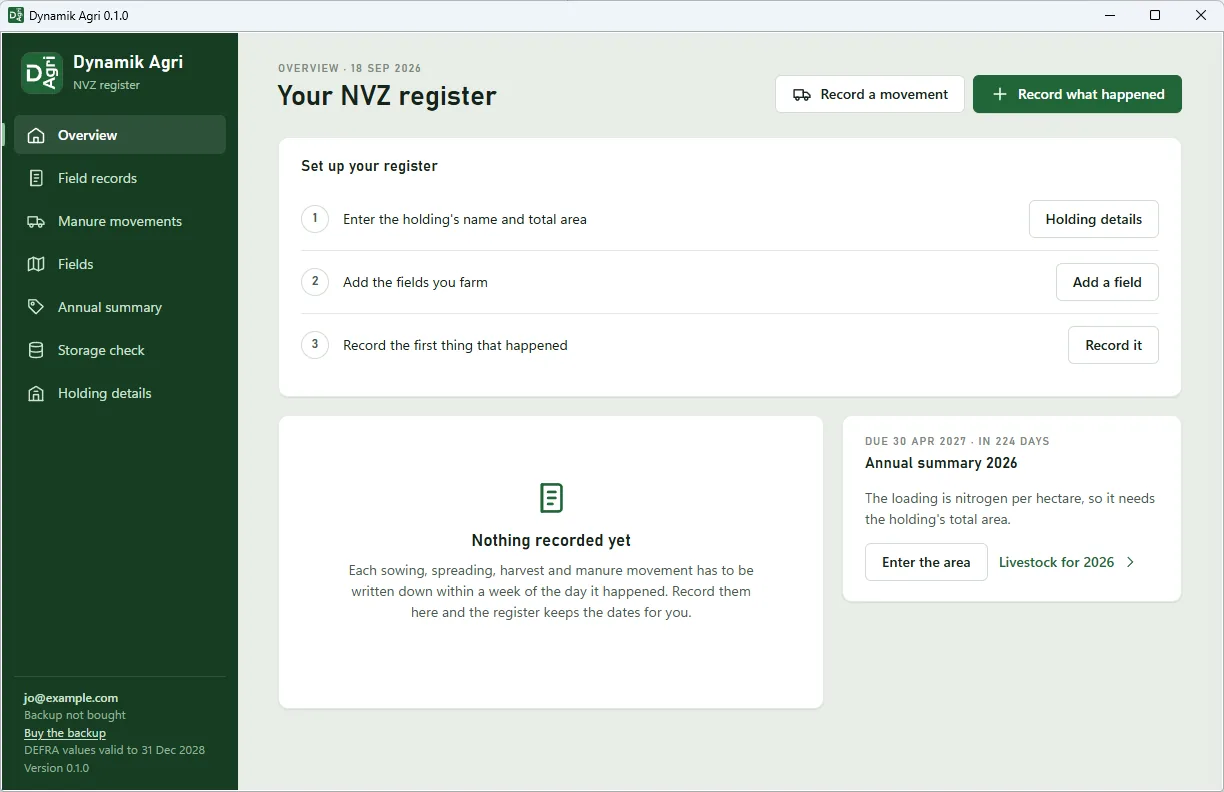The image size is (1224, 792).
Task: Open Holding details from the sidebar
Action: (120, 393)
